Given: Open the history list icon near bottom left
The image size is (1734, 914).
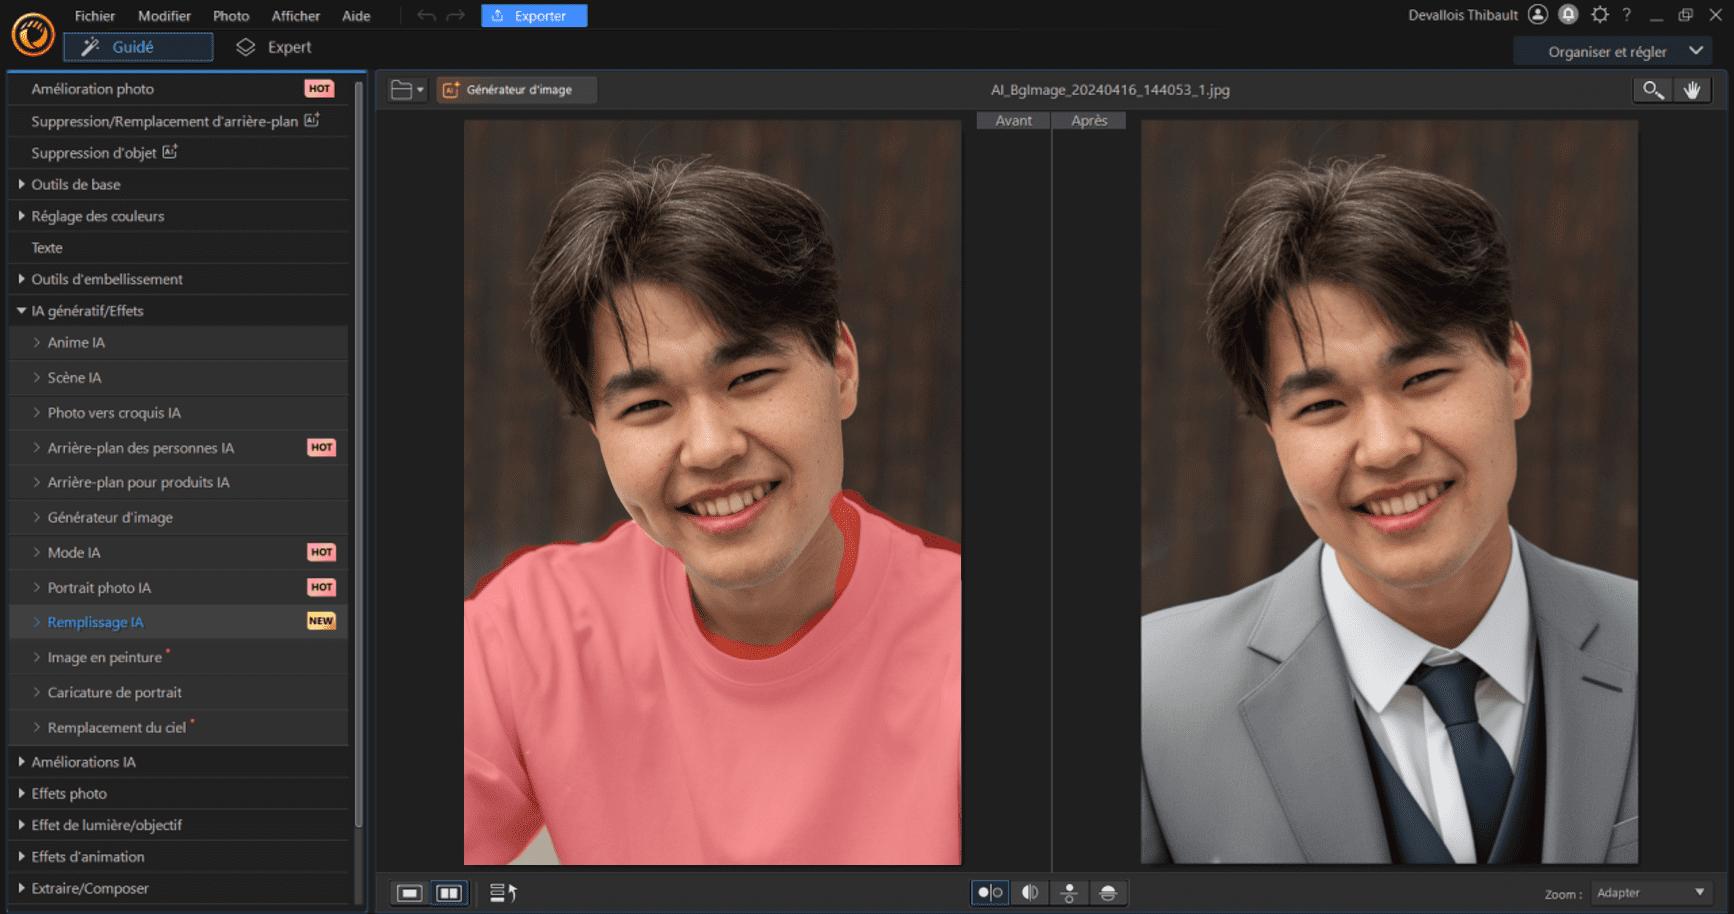Looking at the screenshot, I should 503,892.
